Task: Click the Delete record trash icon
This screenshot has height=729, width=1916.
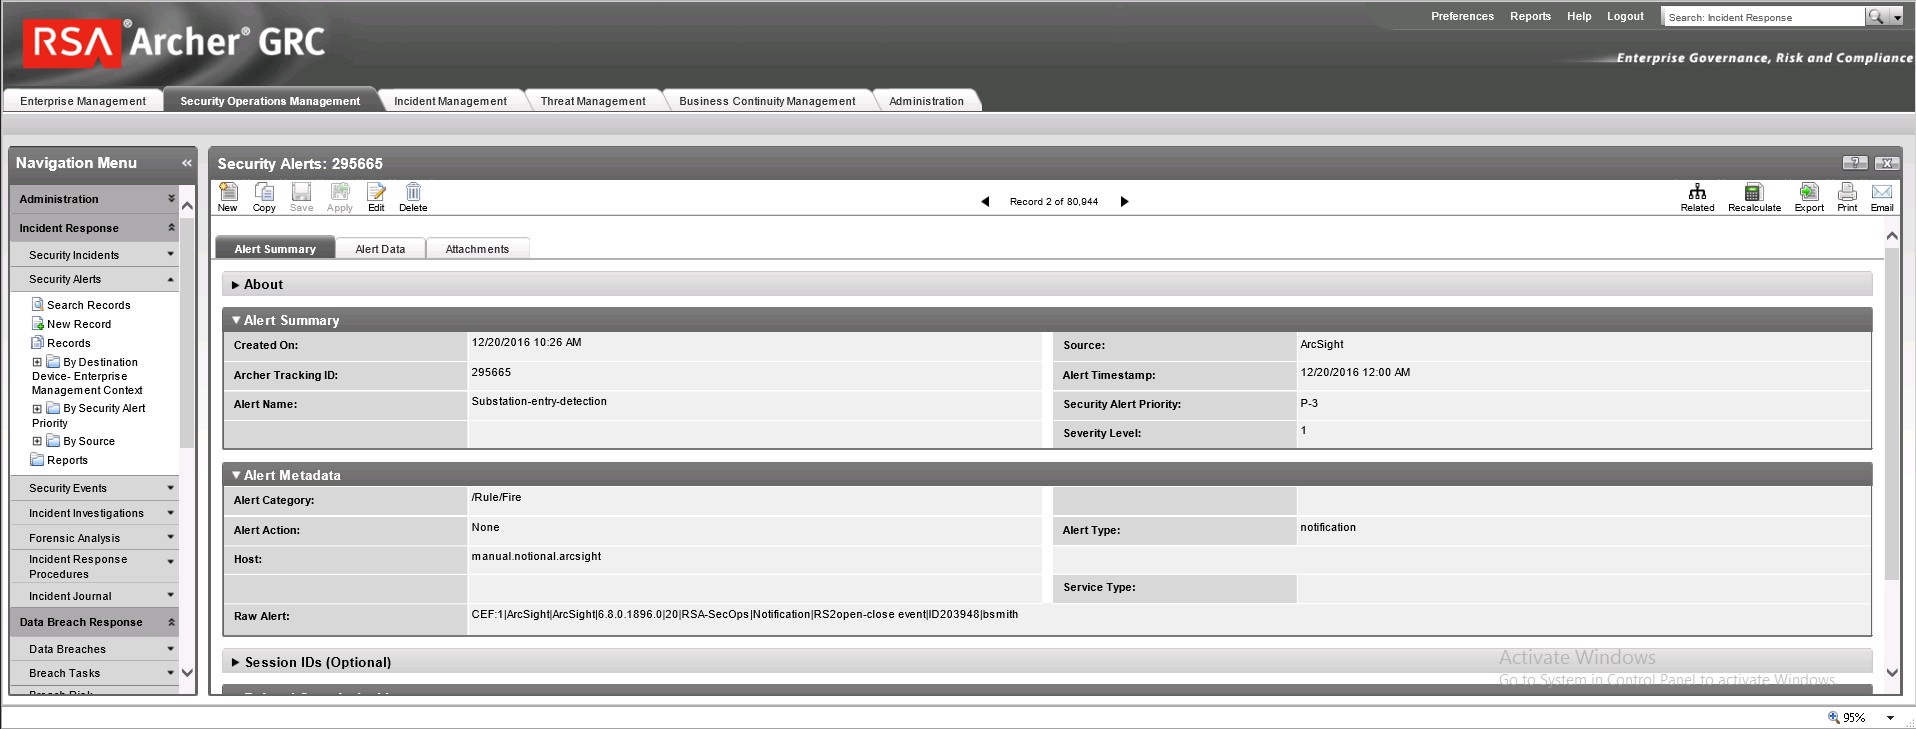Action: [413, 197]
